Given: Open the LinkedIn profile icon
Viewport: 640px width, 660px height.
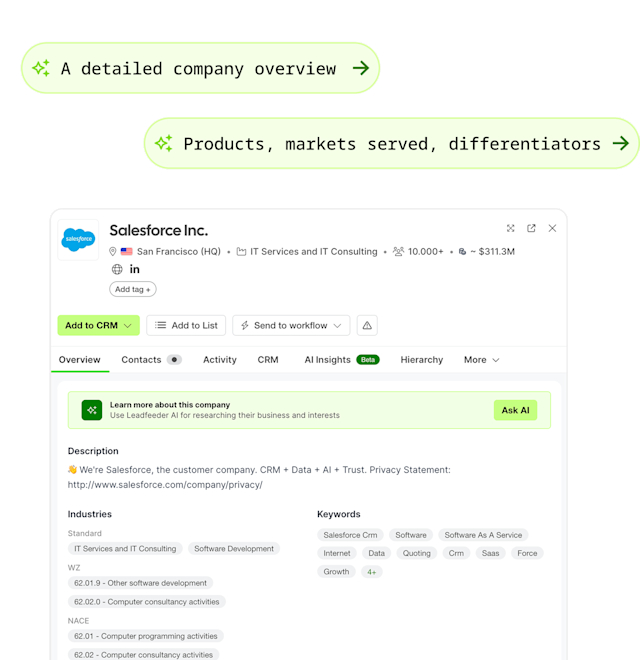Looking at the screenshot, I should [x=134, y=269].
